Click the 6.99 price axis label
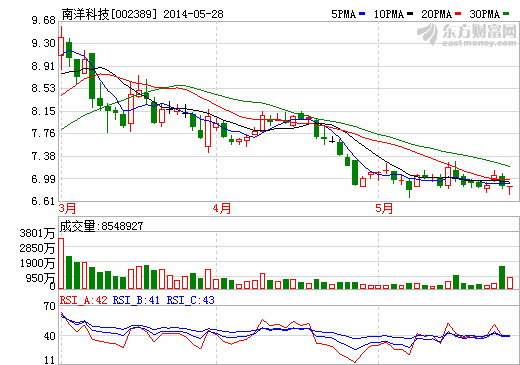The image size is (520, 365). click(x=43, y=179)
